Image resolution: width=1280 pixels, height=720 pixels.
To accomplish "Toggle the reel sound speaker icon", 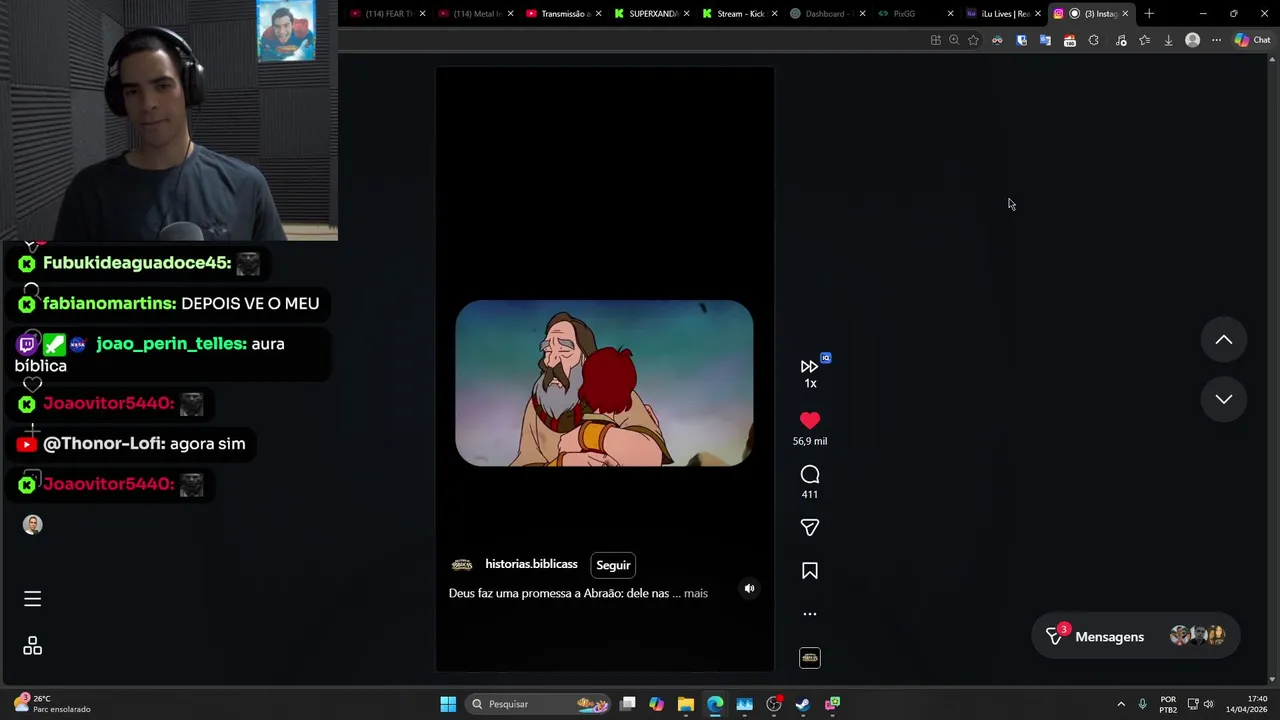I will point(749,589).
